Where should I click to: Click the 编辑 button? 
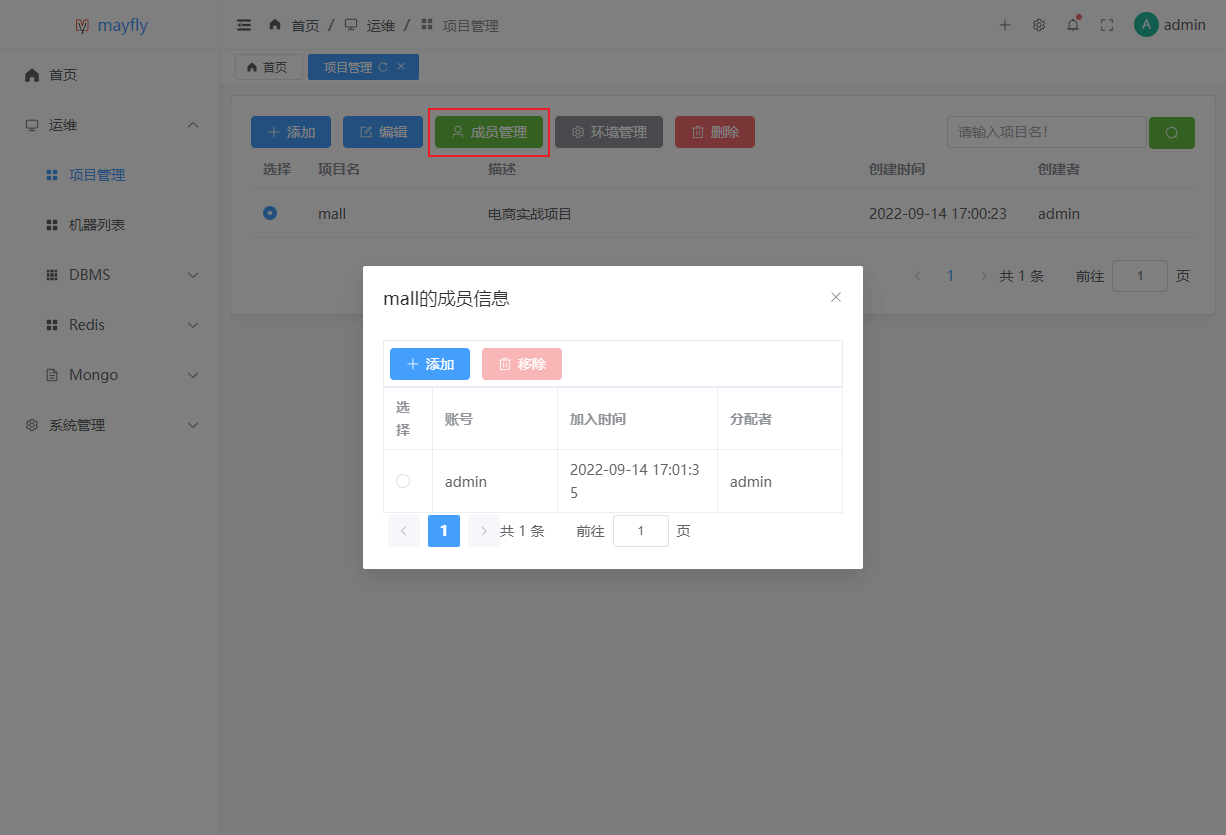pos(383,132)
